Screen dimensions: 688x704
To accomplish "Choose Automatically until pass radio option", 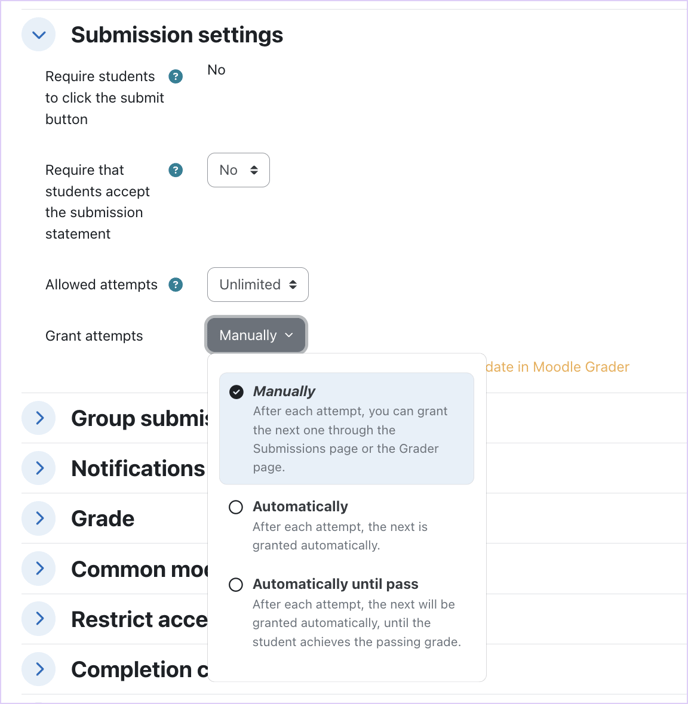I will pyautogui.click(x=236, y=584).
